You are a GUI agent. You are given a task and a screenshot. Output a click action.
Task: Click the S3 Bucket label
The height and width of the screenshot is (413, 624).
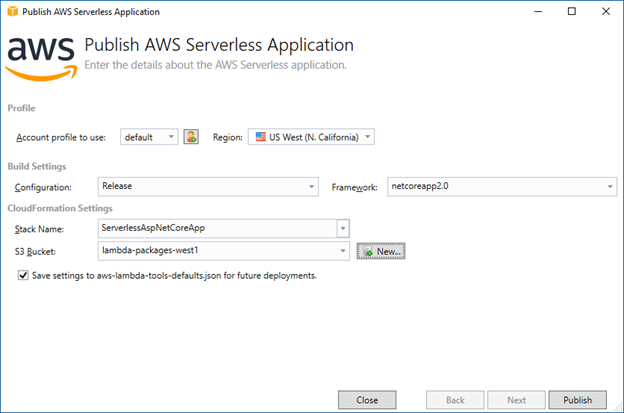[35, 251]
